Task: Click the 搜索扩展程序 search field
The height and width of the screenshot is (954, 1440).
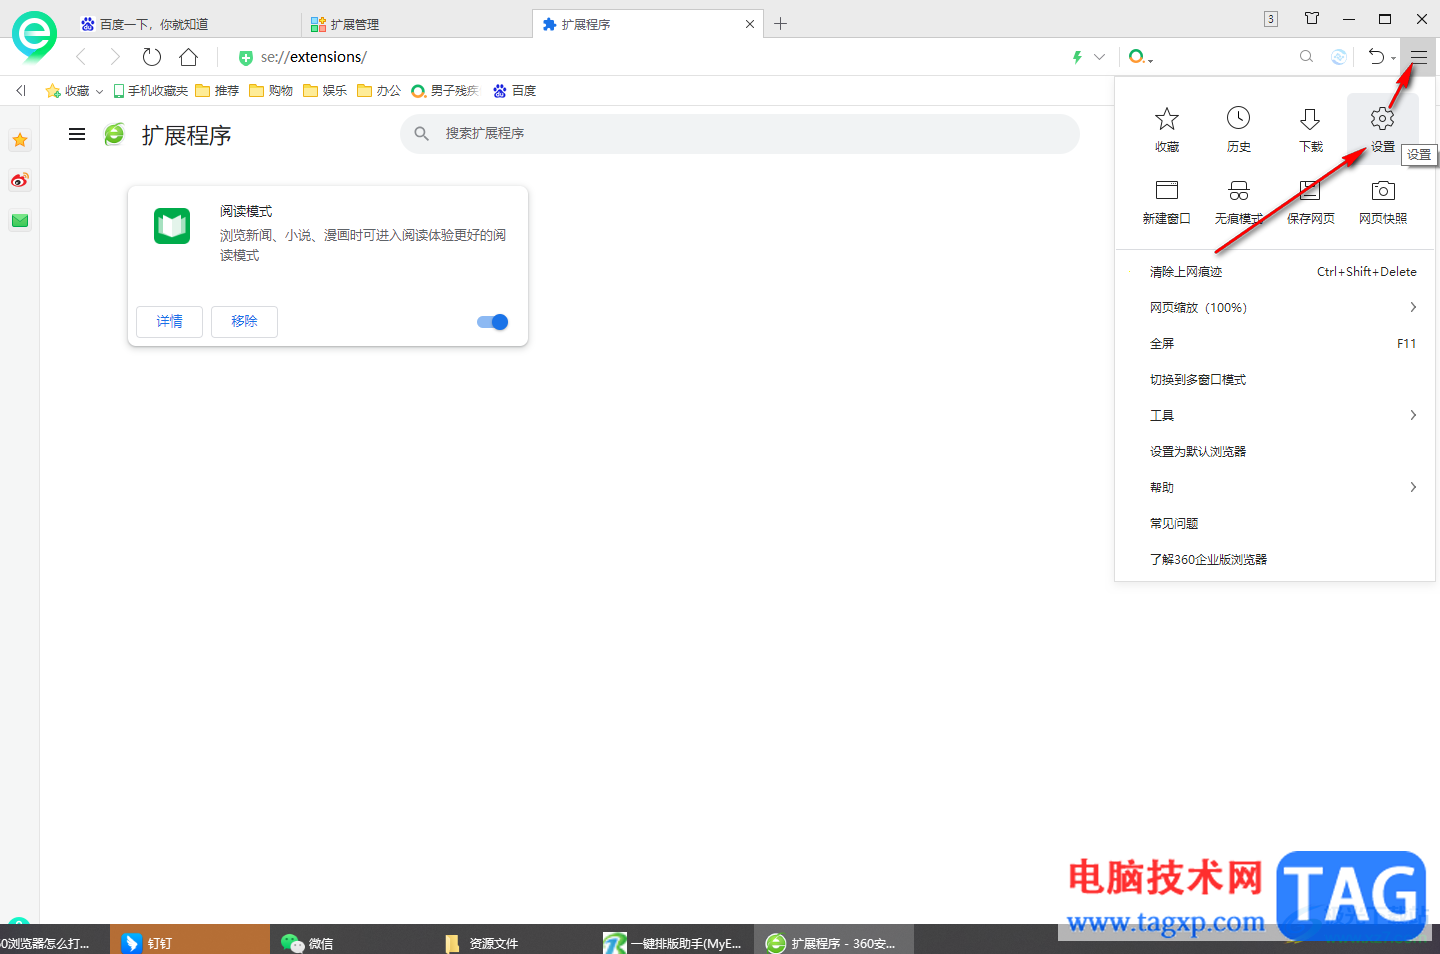Action: point(740,133)
